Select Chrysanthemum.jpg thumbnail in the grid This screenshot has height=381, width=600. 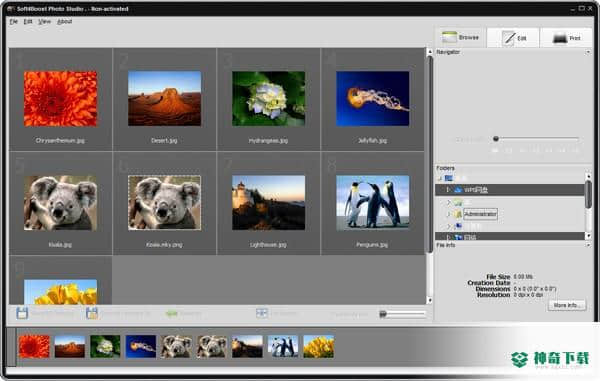60,99
